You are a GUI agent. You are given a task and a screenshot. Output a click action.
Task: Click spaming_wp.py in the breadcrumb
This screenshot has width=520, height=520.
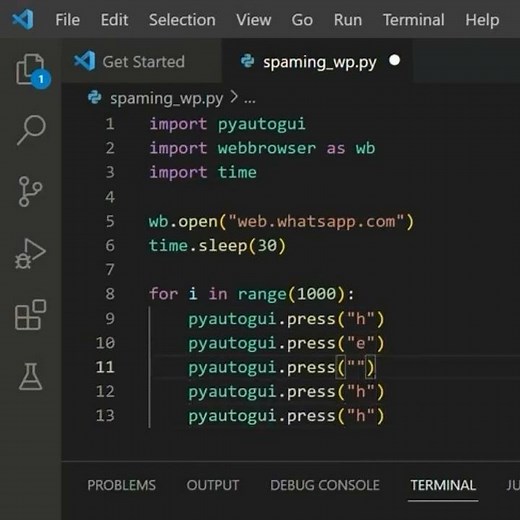pos(166,99)
